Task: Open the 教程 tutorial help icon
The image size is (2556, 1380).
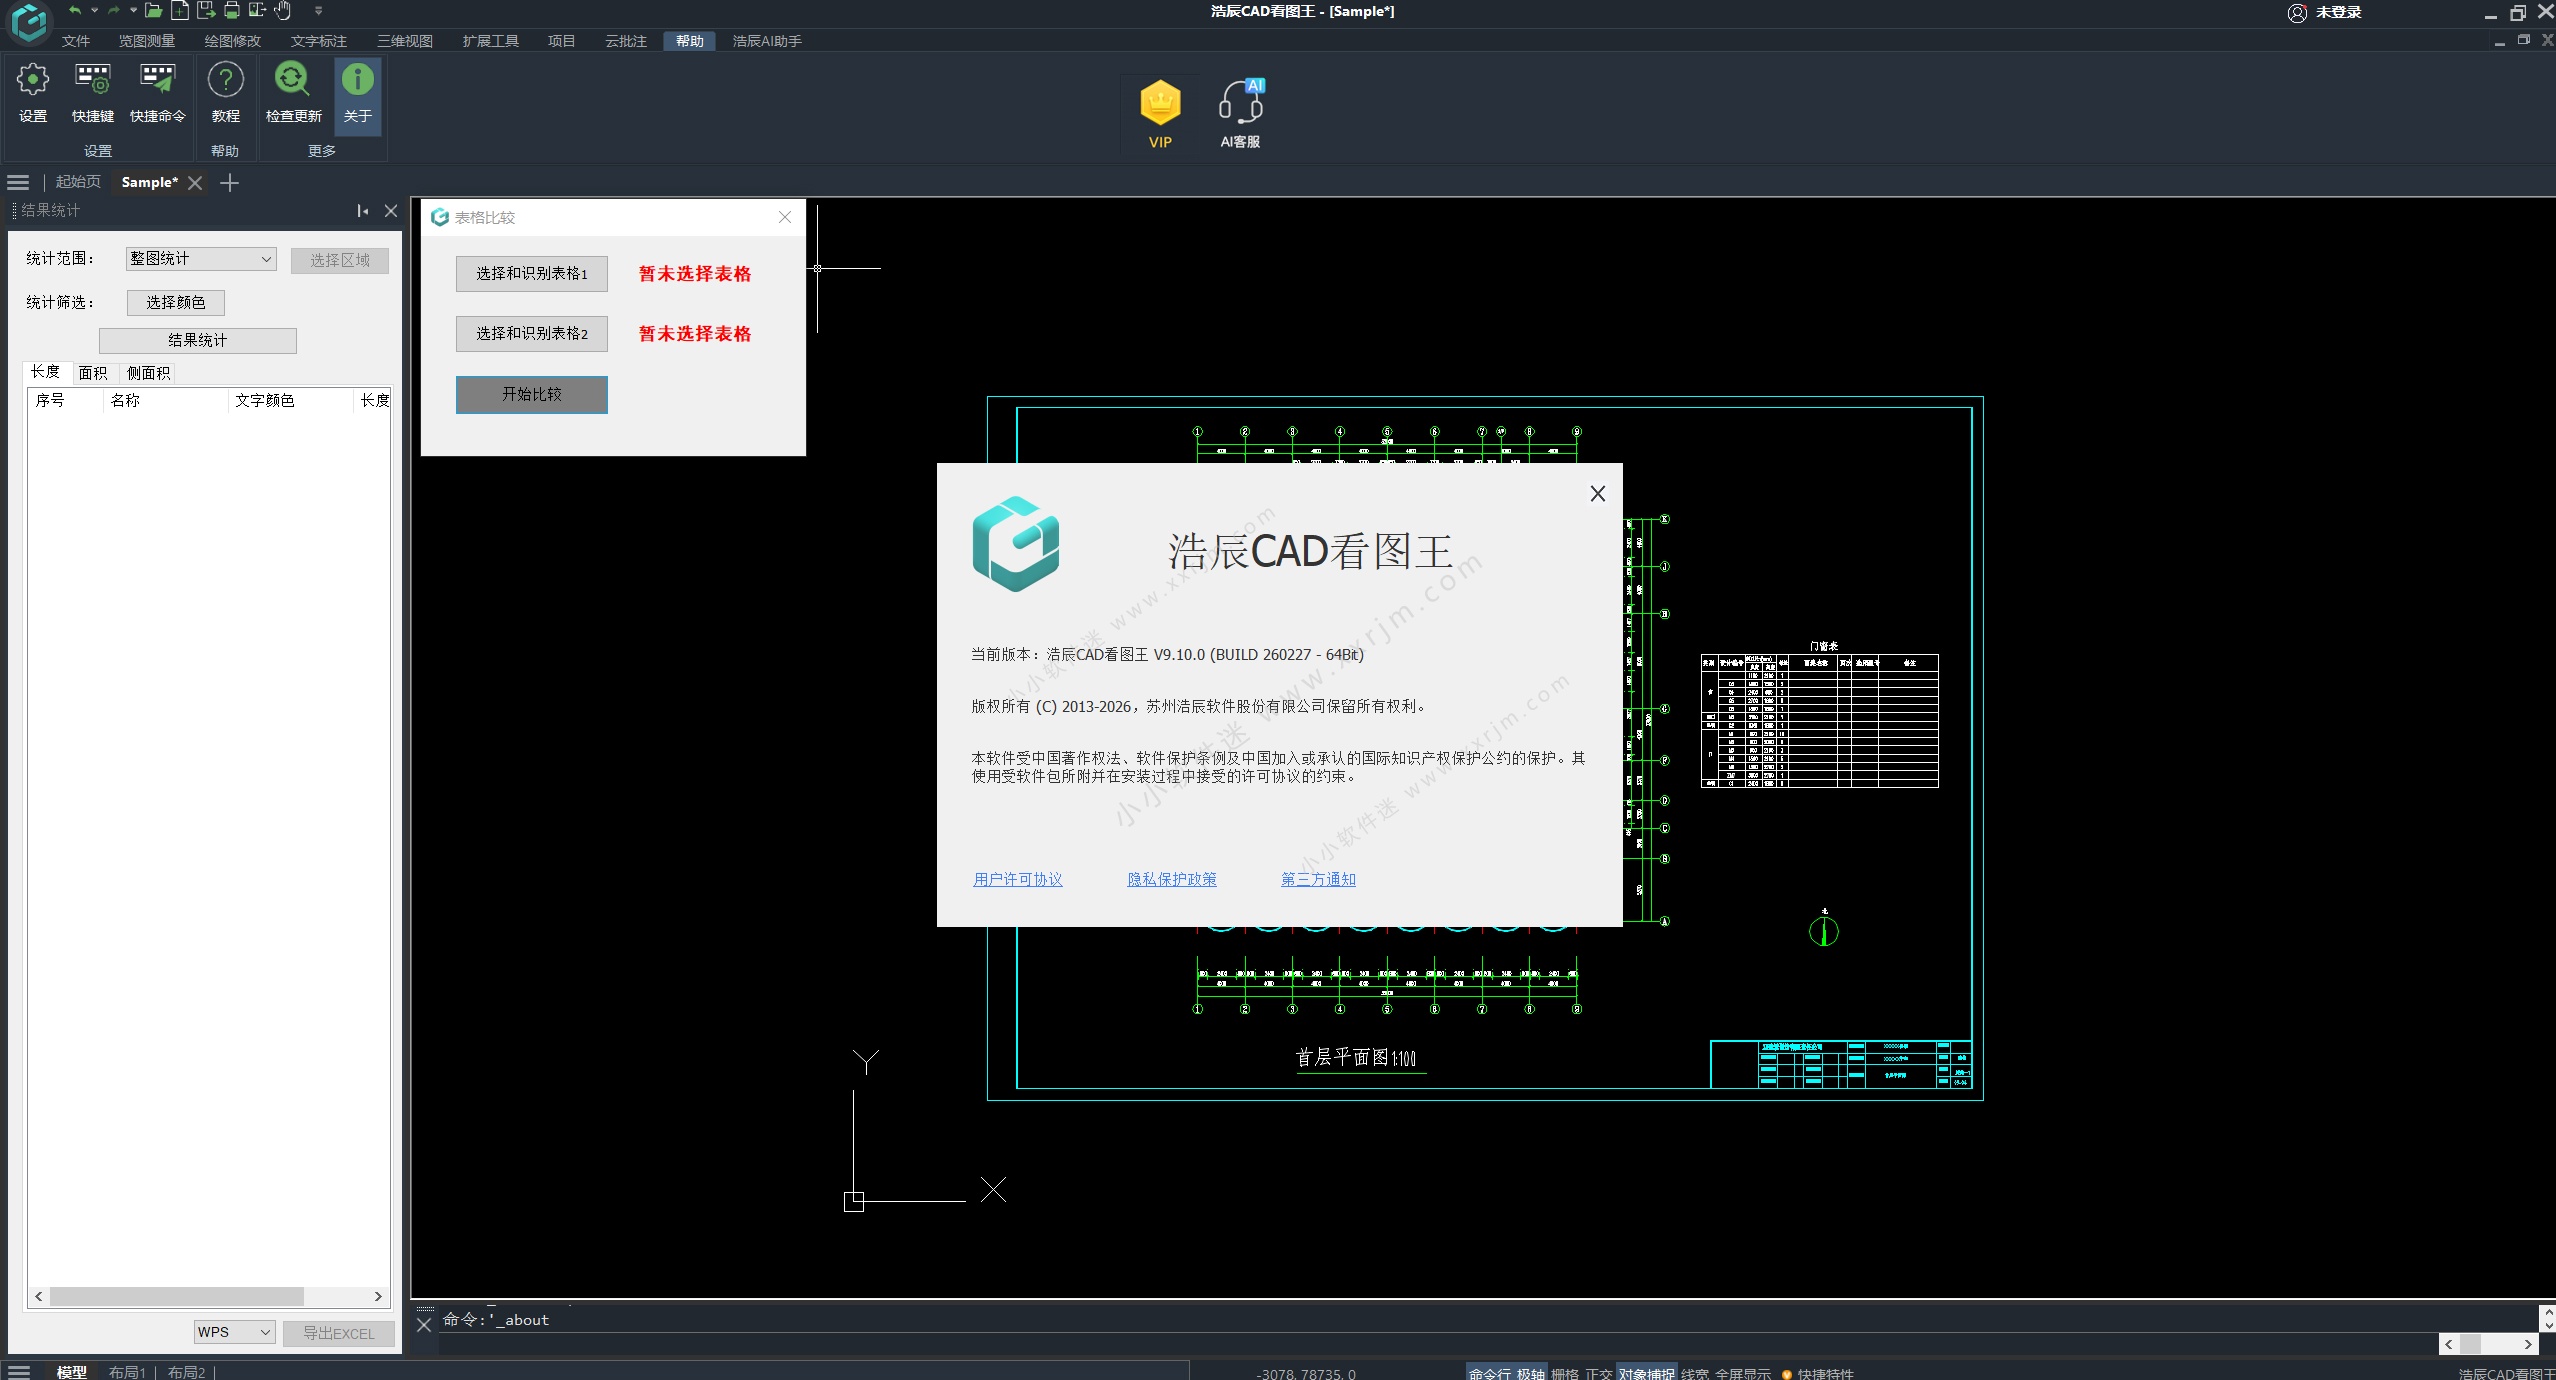Action: [x=226, y=92]
